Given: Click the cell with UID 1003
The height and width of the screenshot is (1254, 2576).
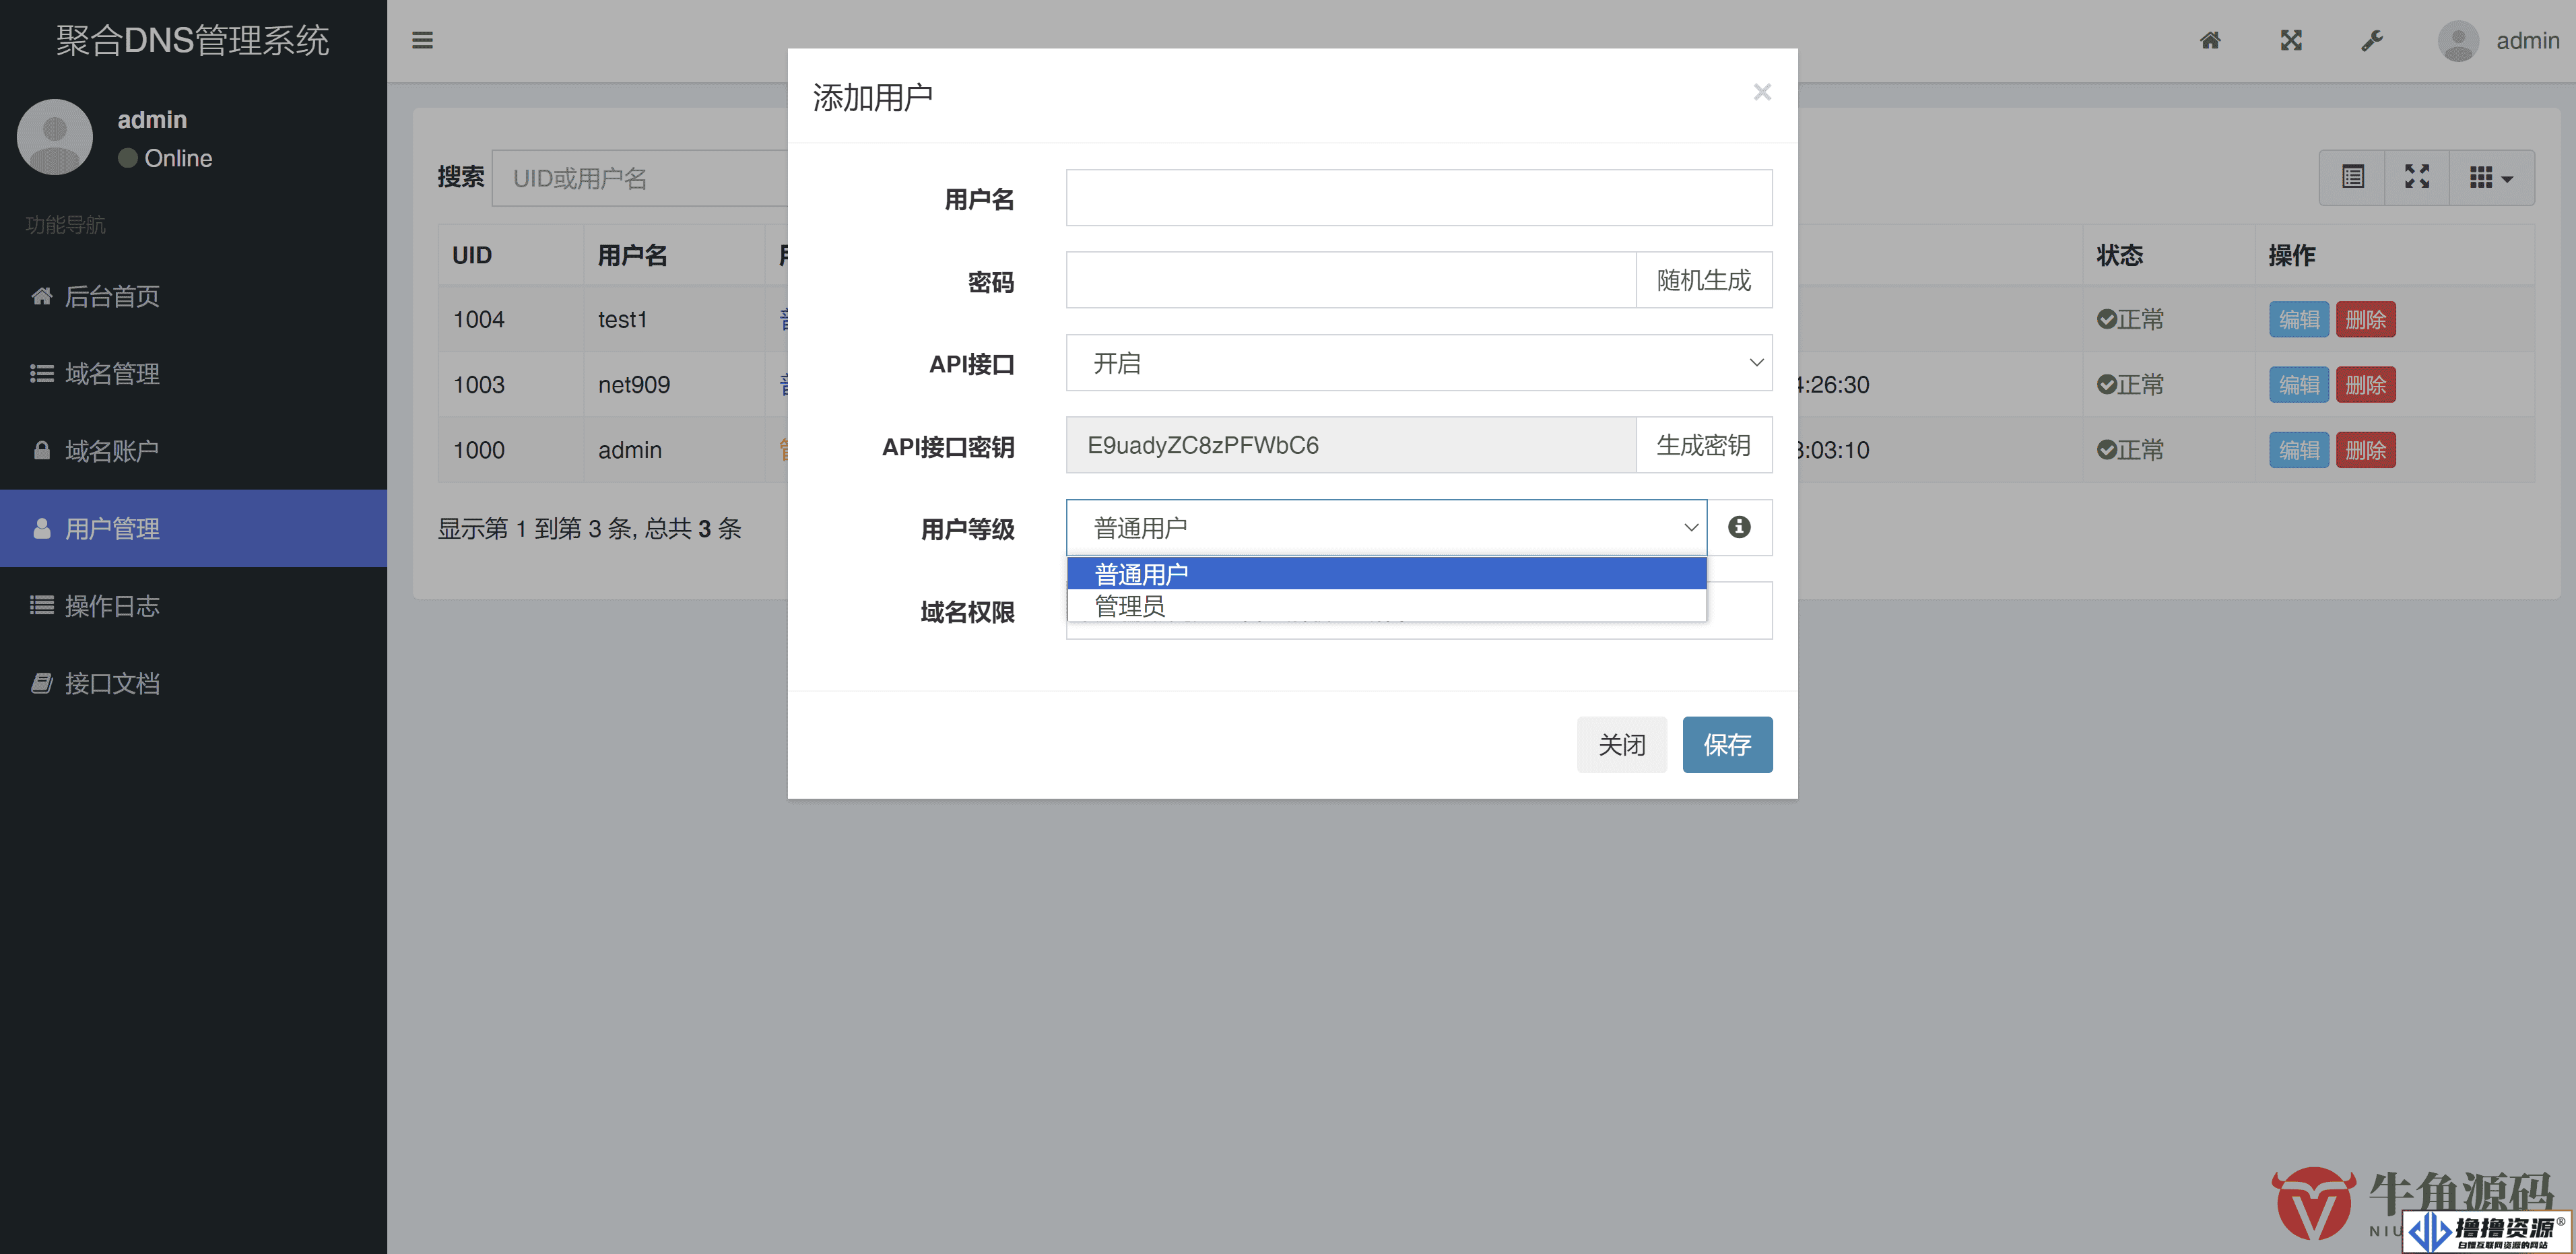Looking at the screenshot, I should pos(511,385).
